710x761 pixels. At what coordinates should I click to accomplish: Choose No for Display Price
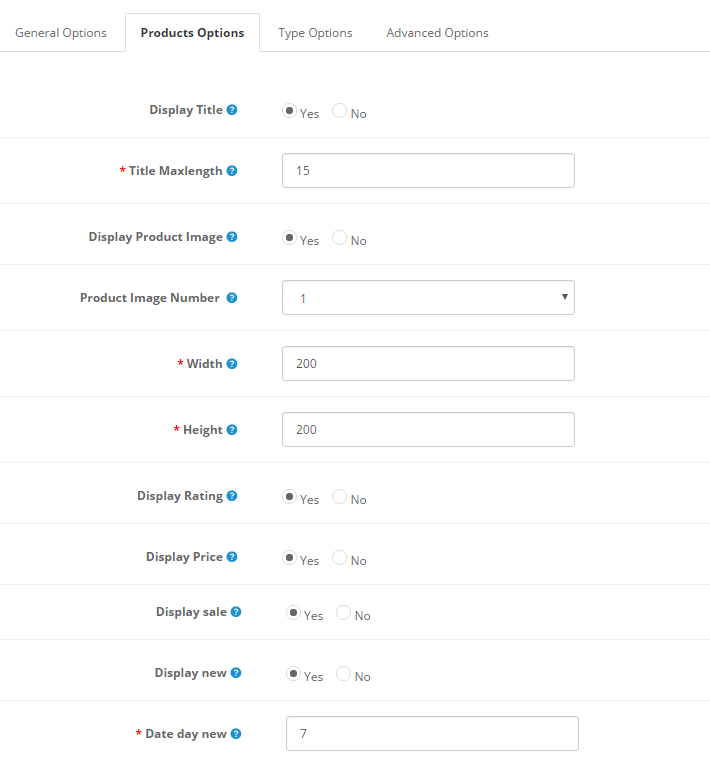[x=340, y=558]
